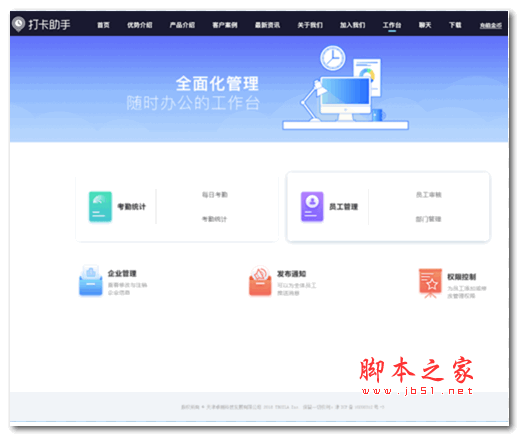
Task: Click the 全面化管理 banner heading
Action: pos(217,83)
